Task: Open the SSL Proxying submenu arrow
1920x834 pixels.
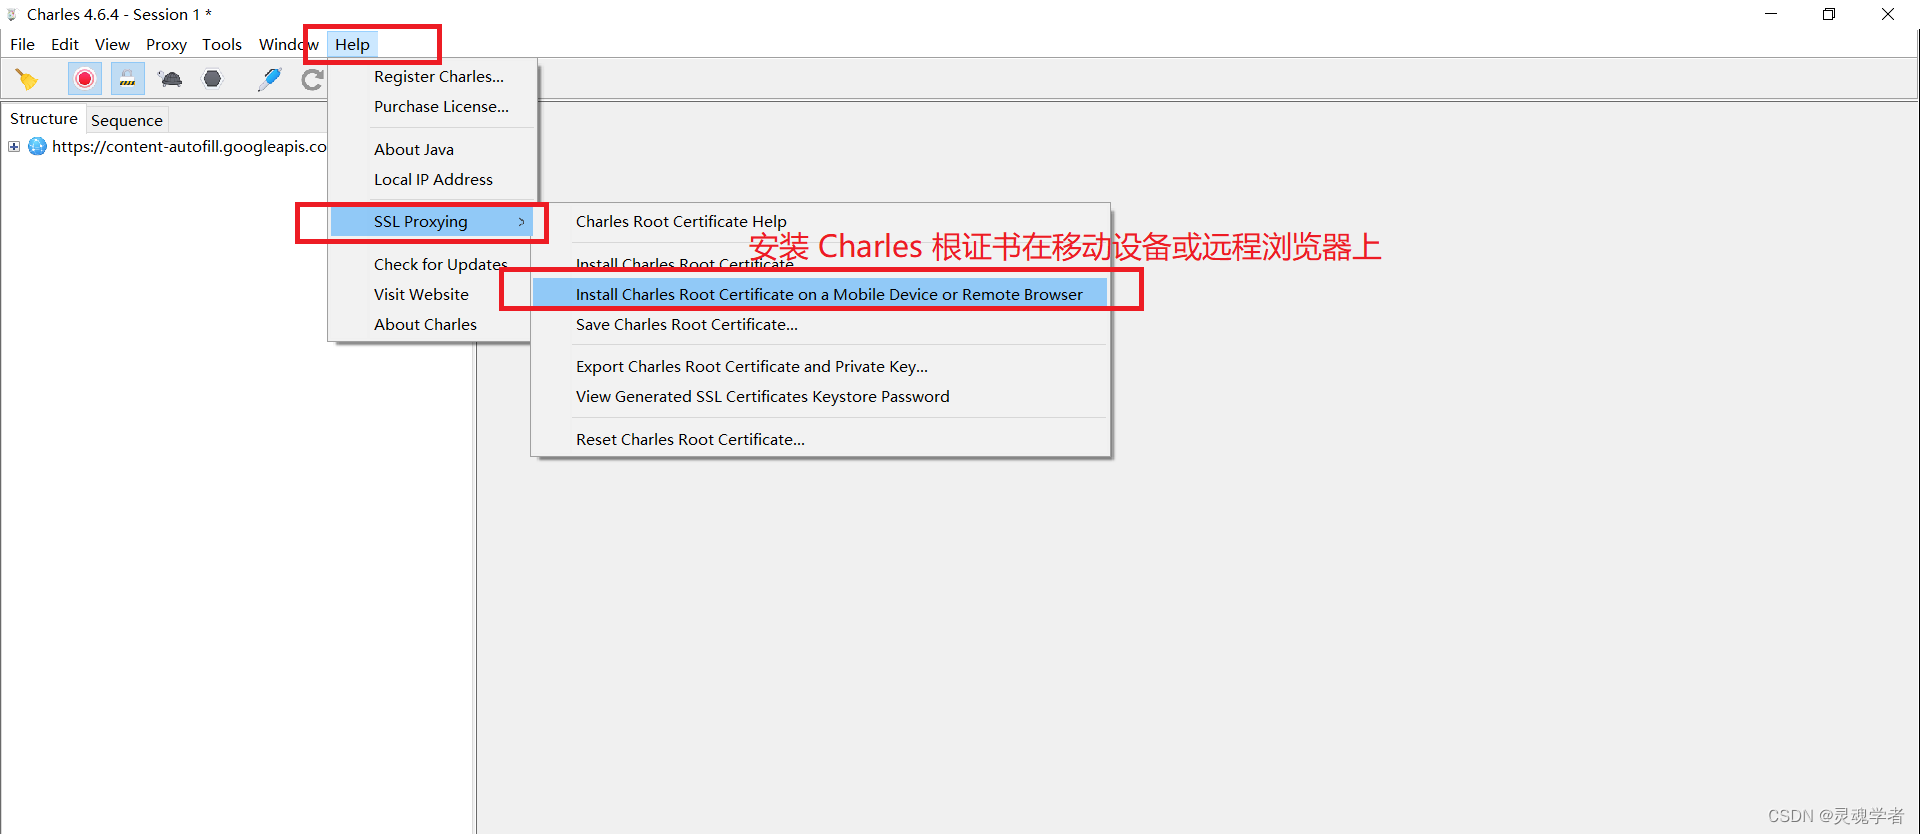Action: pos(521,222)
